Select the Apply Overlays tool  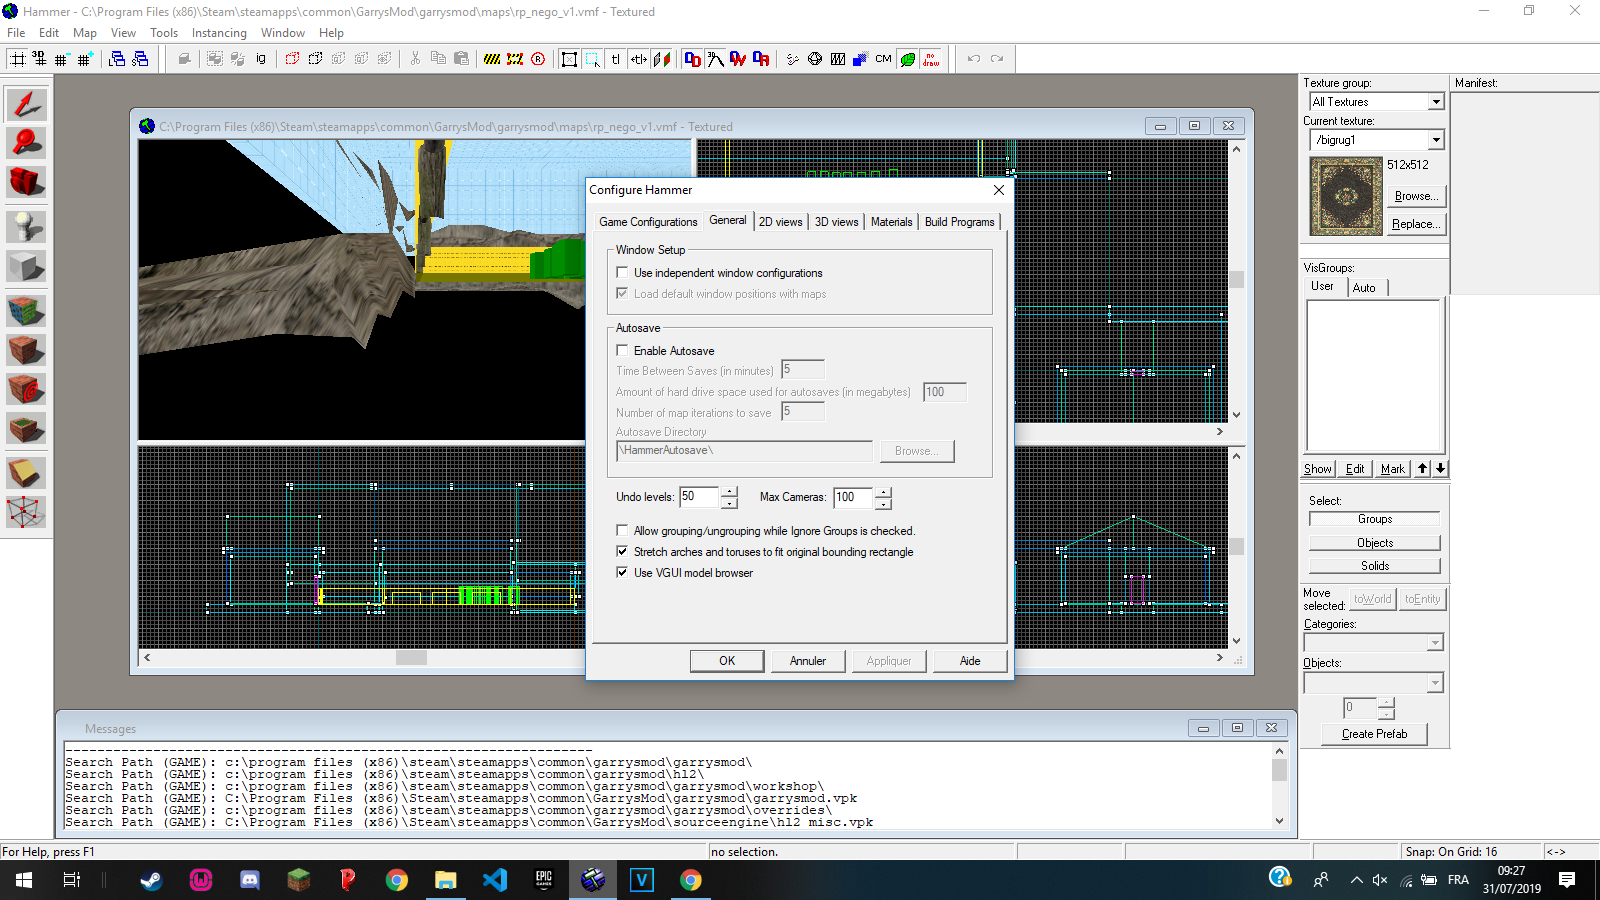pos(26,428)
